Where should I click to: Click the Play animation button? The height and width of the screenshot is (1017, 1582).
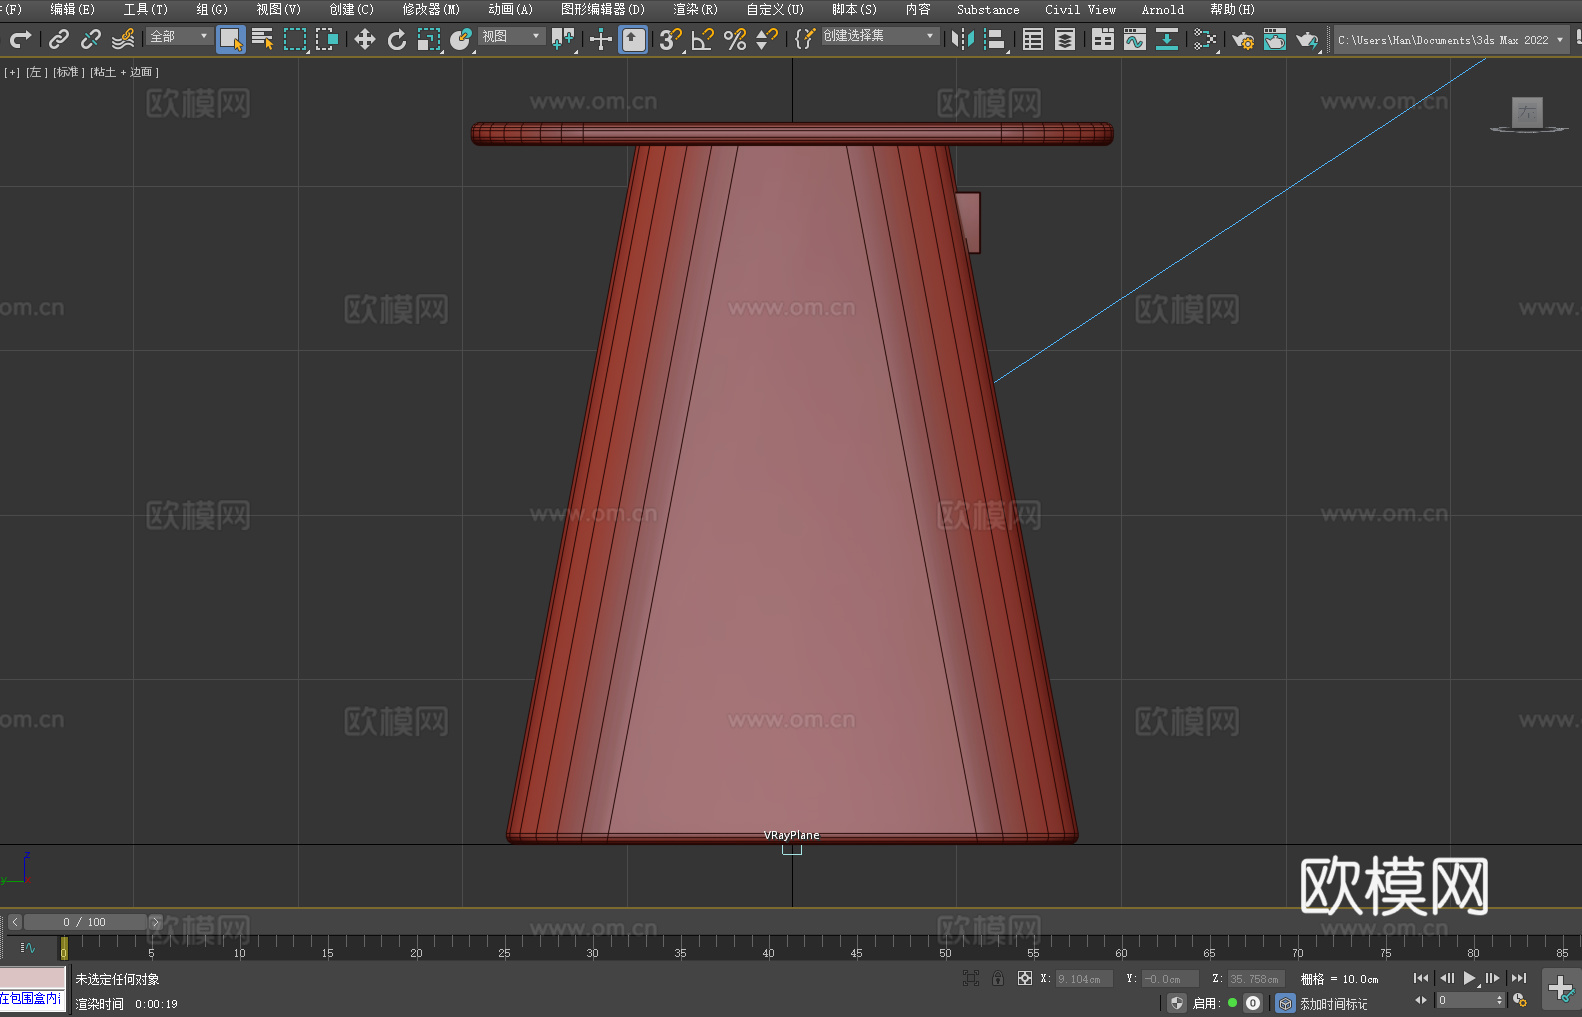[1469, 978]
